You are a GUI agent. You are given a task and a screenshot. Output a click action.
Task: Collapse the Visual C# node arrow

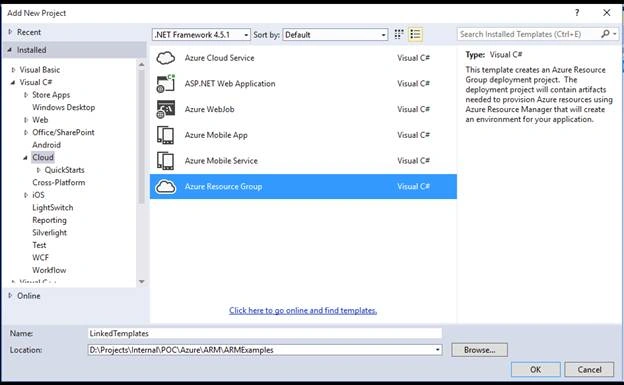pyautogui.click(x=13, y=82)
